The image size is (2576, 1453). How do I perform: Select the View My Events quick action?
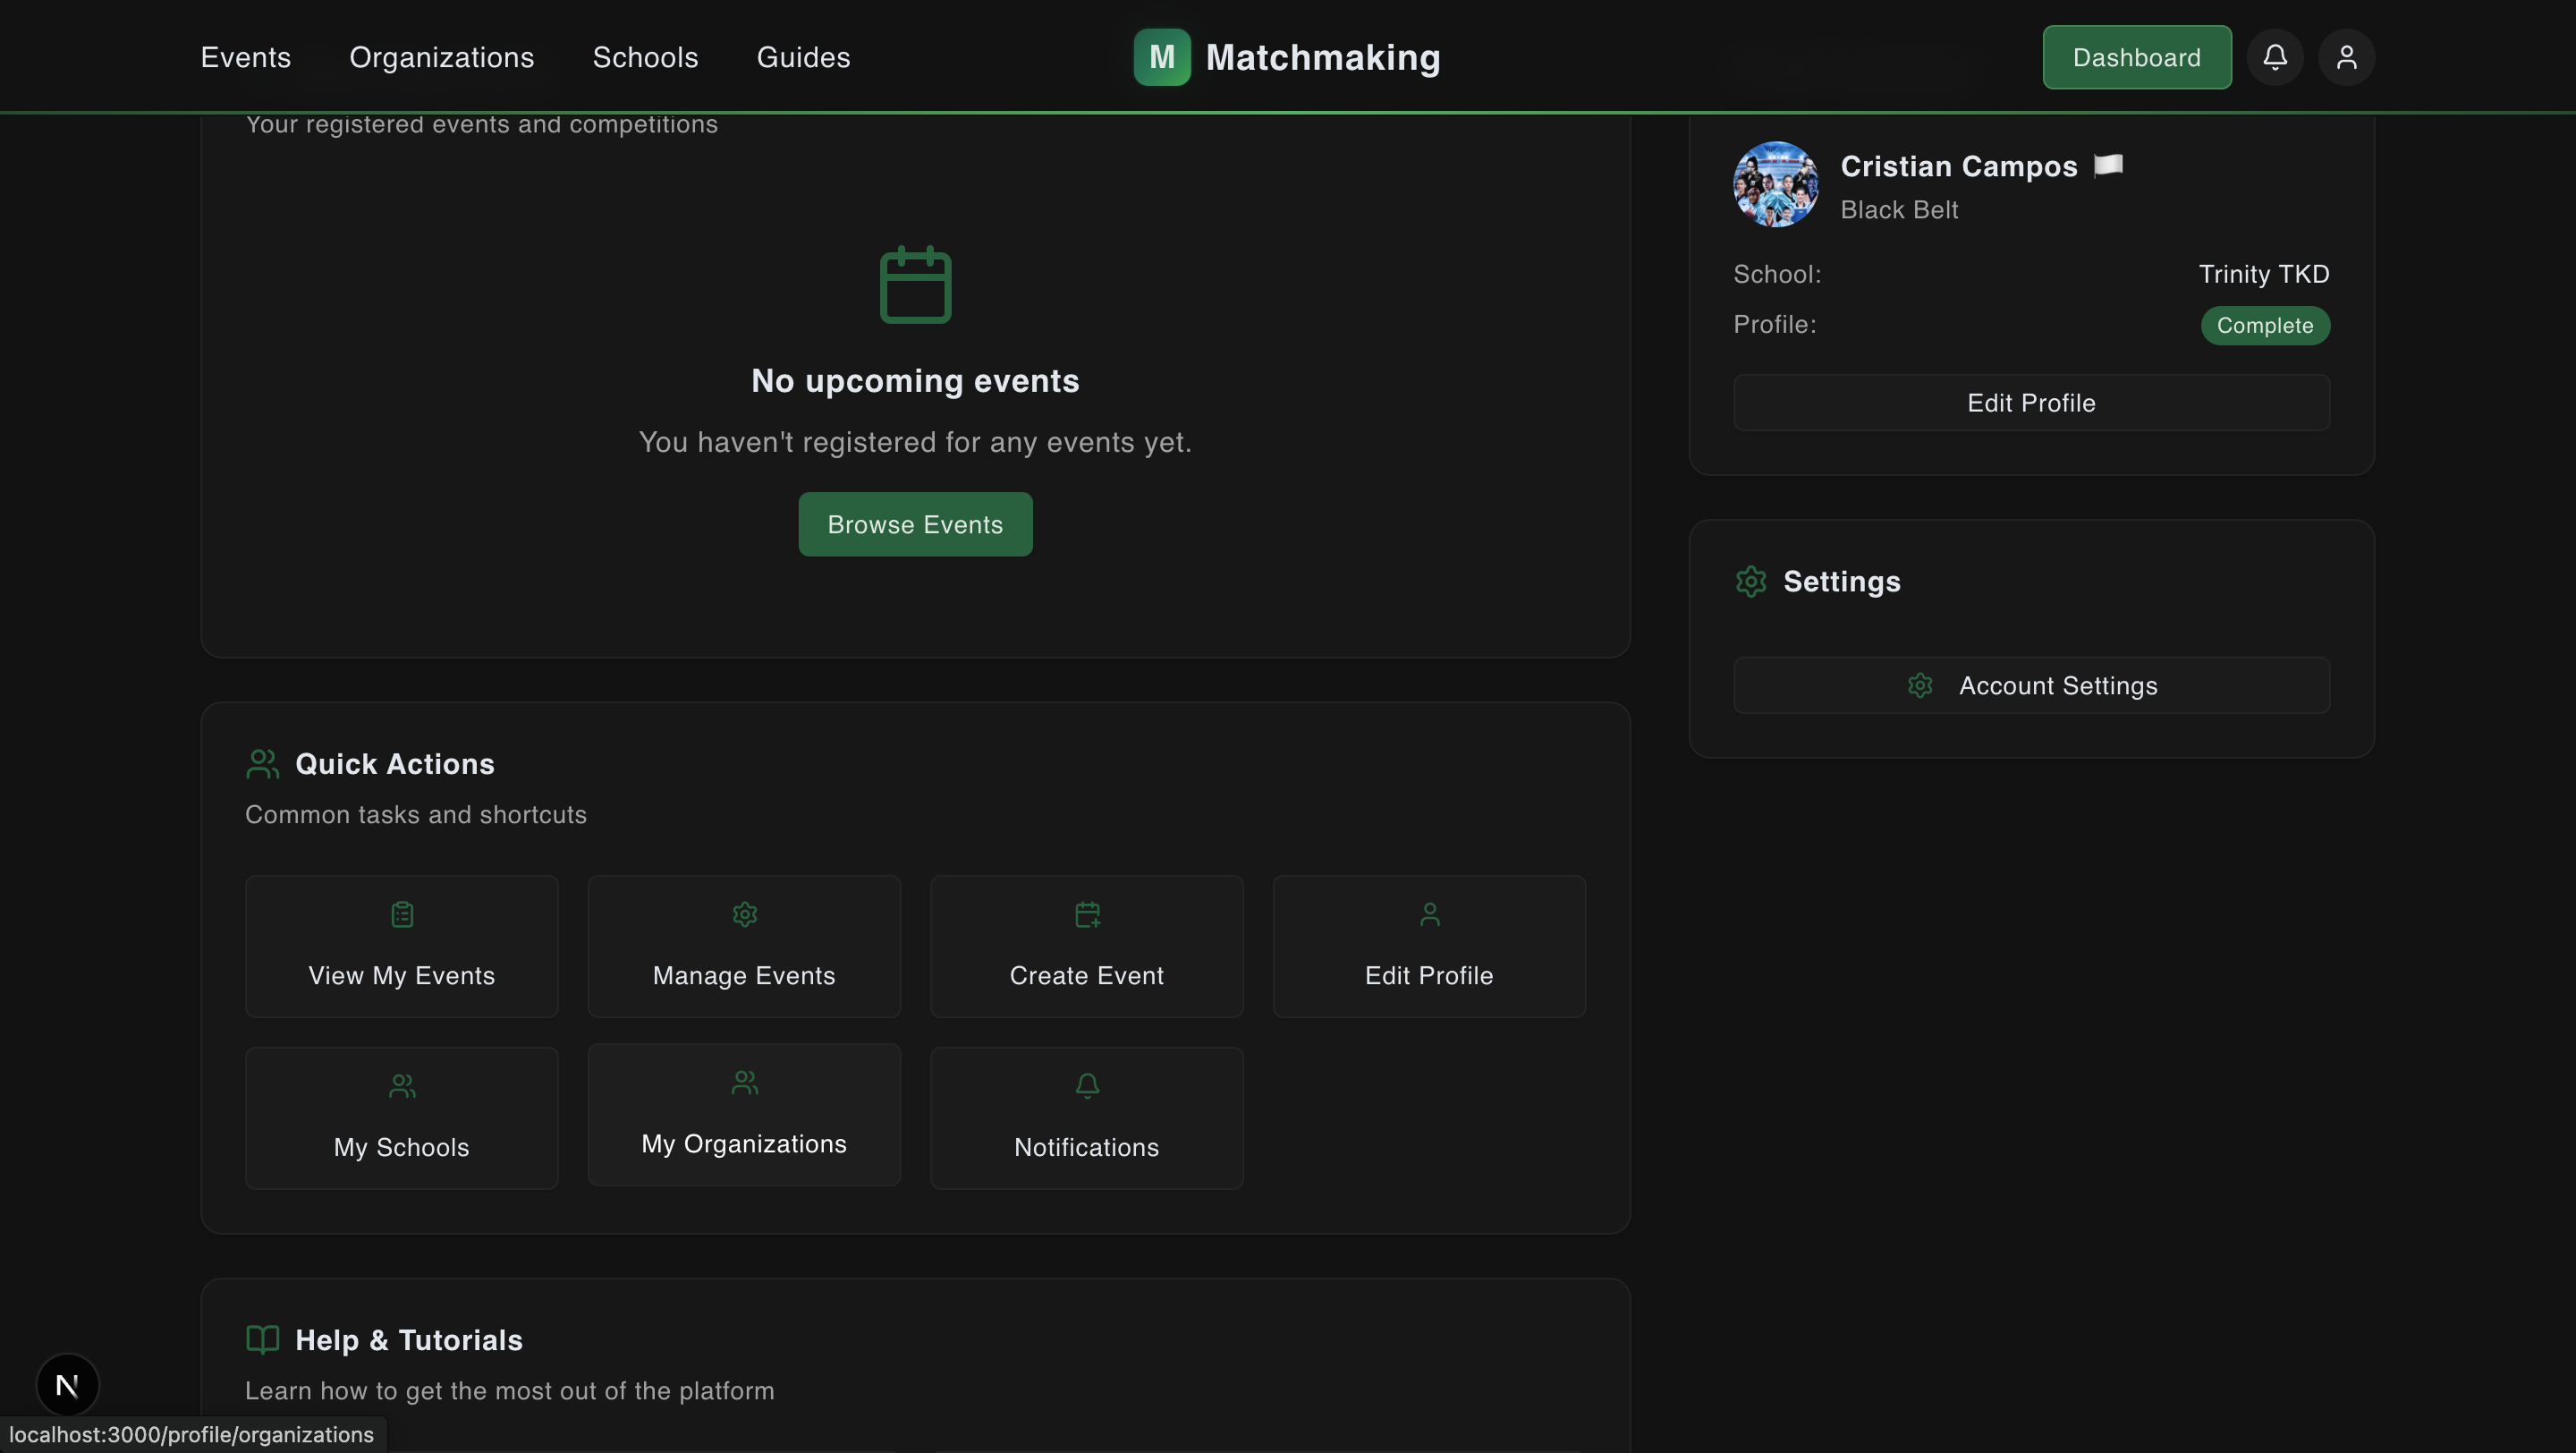coord(402,946)
